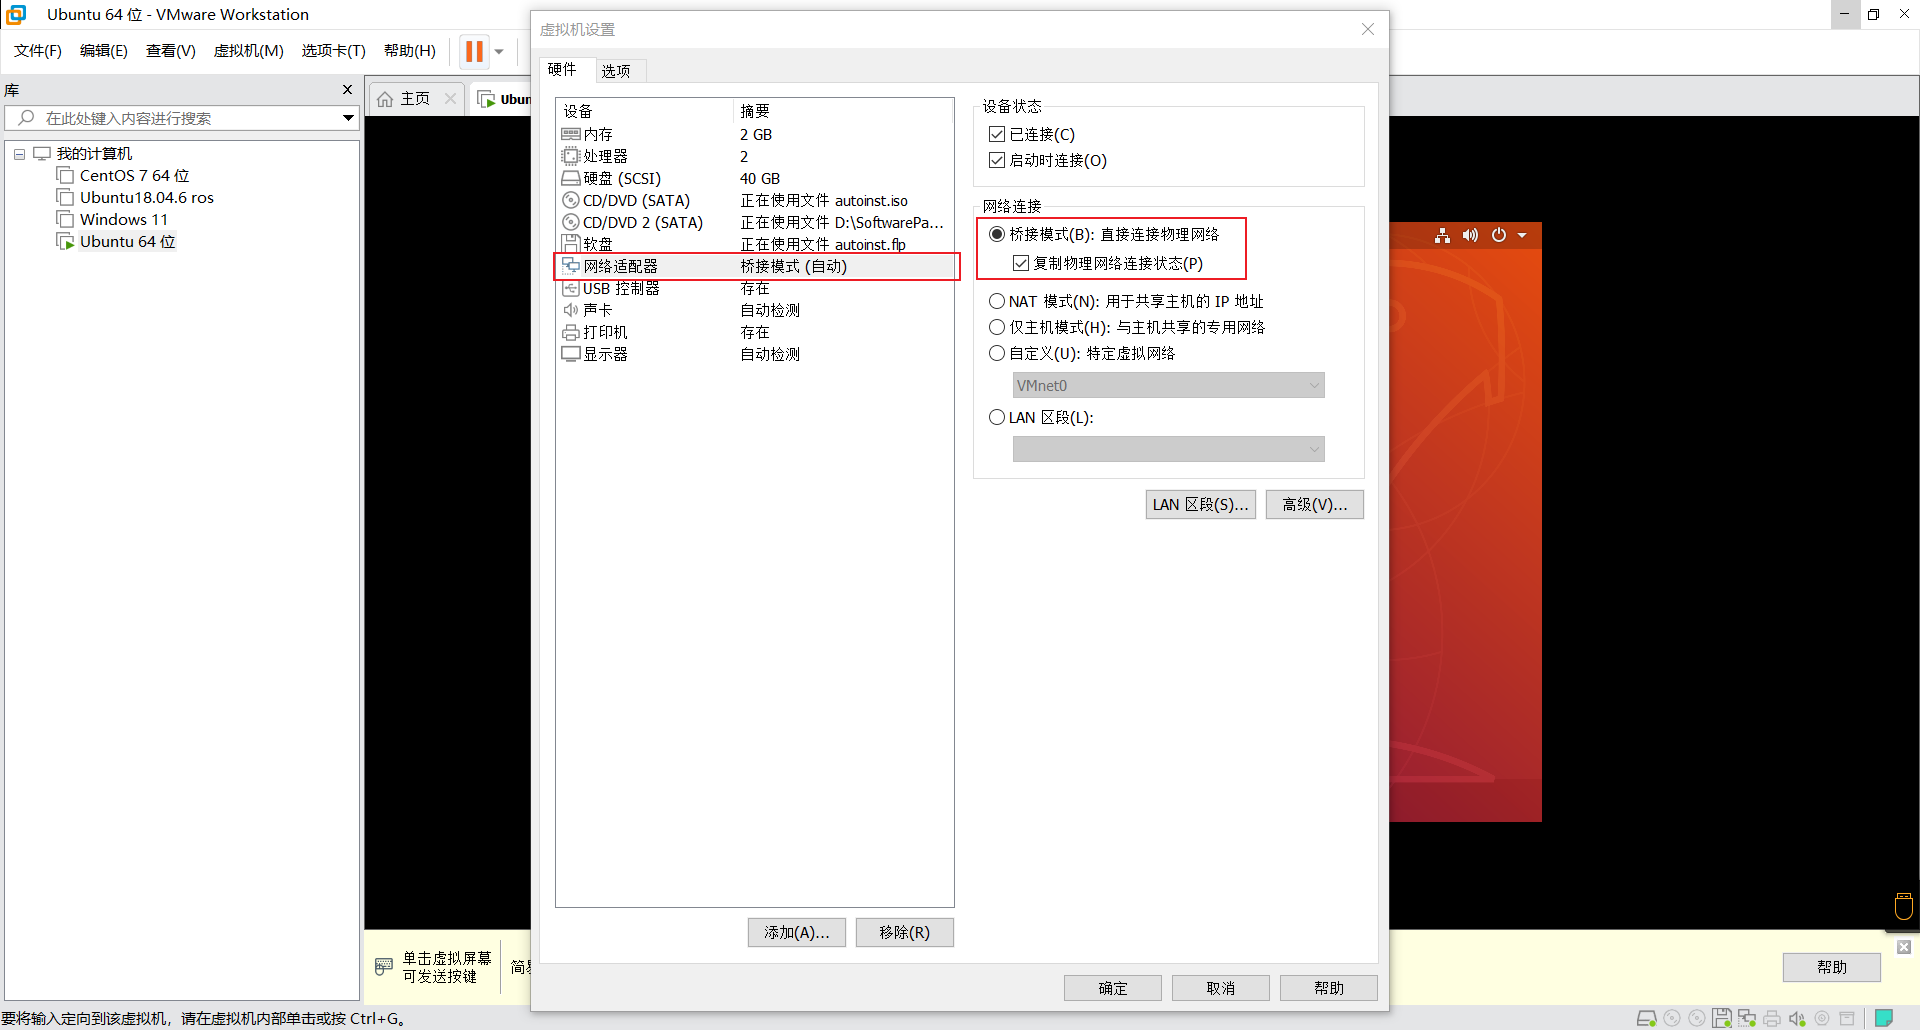Open 帮助(H) menu
This screenshot has height=1030, width=1920.
410,51
